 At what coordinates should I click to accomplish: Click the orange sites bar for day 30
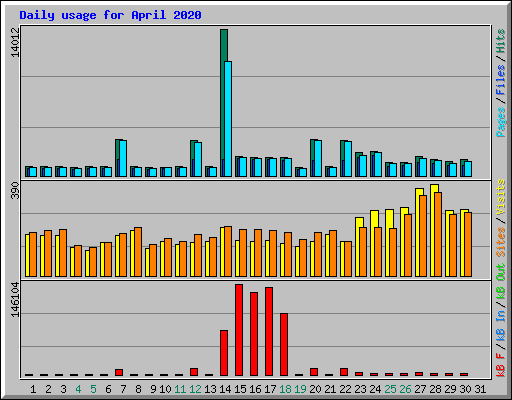[468, 244]
